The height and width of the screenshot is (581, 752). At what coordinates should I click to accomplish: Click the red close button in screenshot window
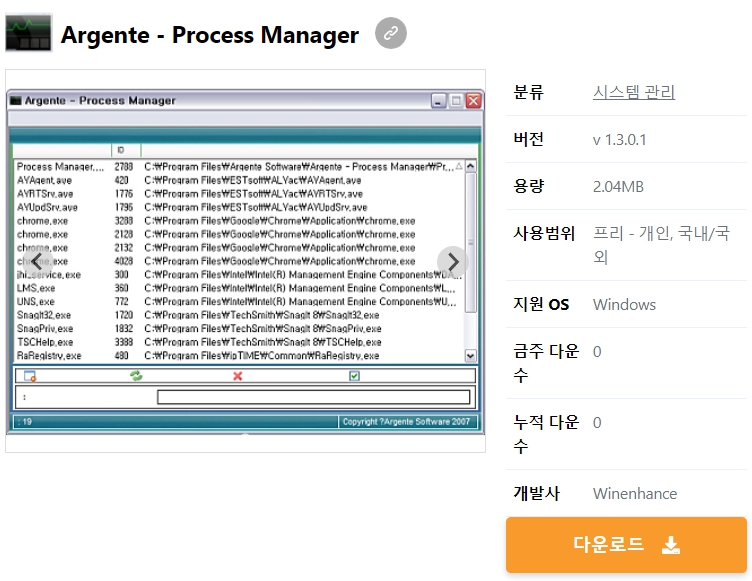[473, 101]
